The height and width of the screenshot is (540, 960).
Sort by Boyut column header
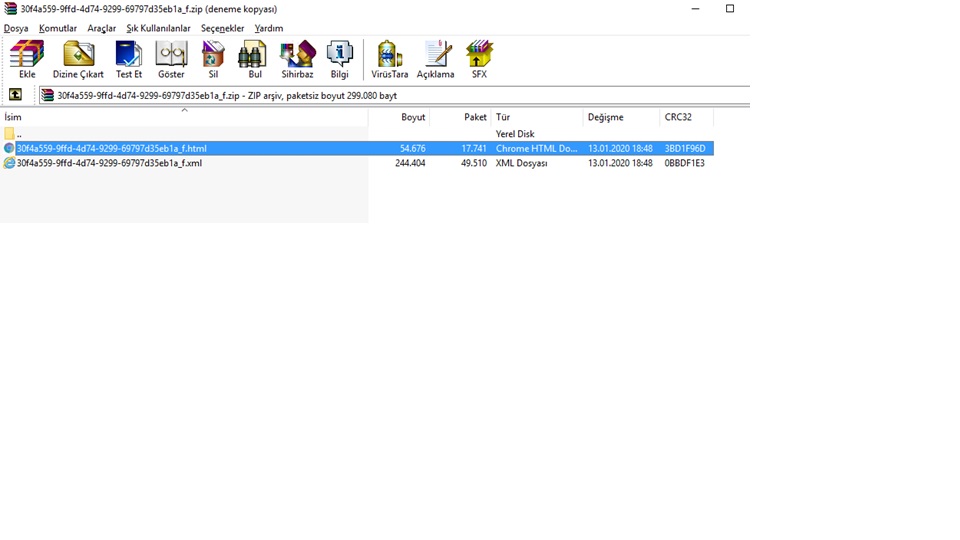413,117
